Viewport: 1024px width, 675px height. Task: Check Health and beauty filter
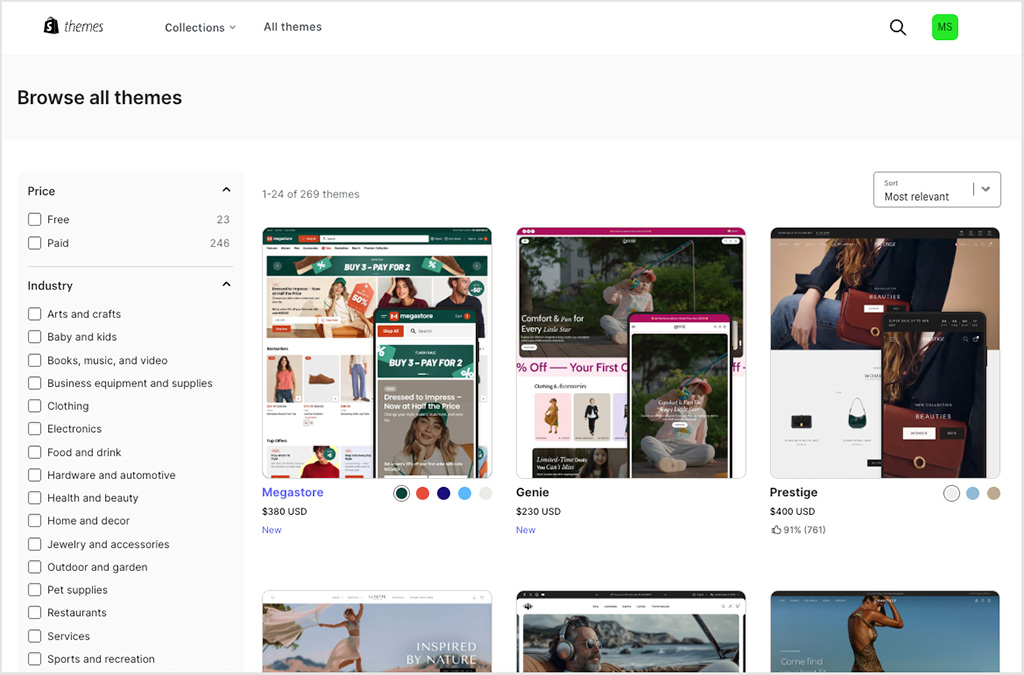point(35,498)
